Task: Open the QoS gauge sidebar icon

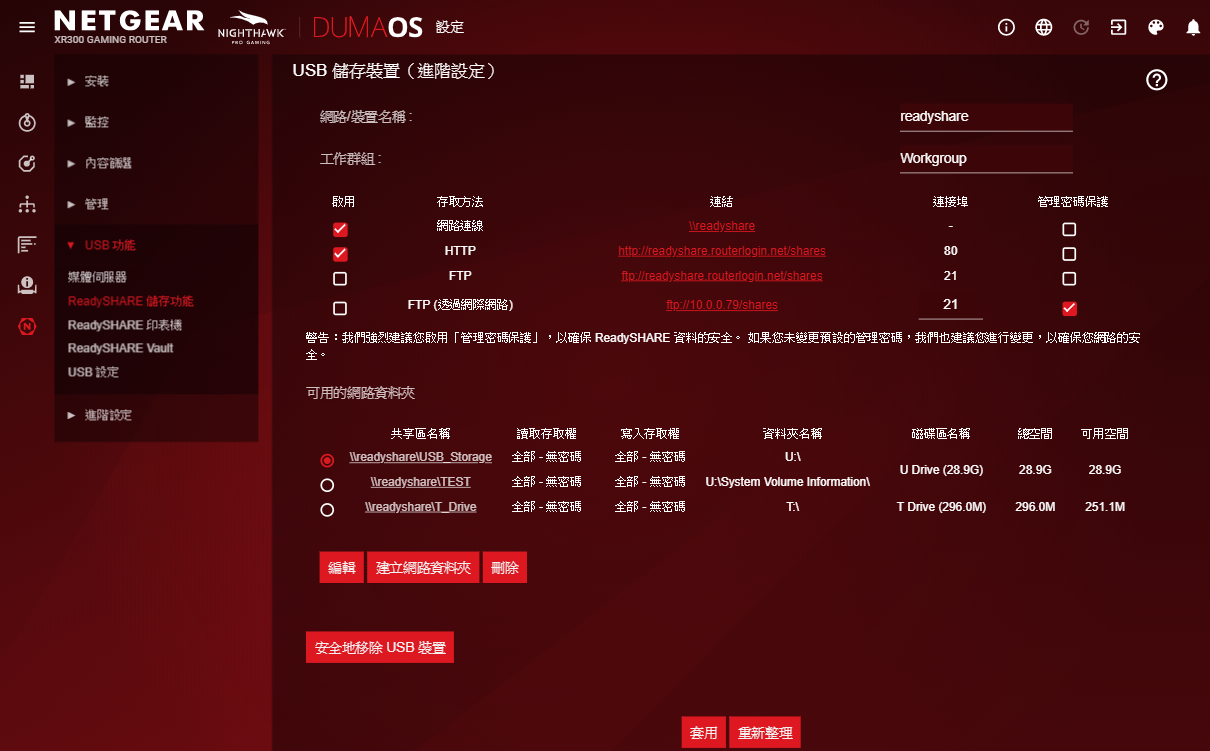Action: (27, 163)
